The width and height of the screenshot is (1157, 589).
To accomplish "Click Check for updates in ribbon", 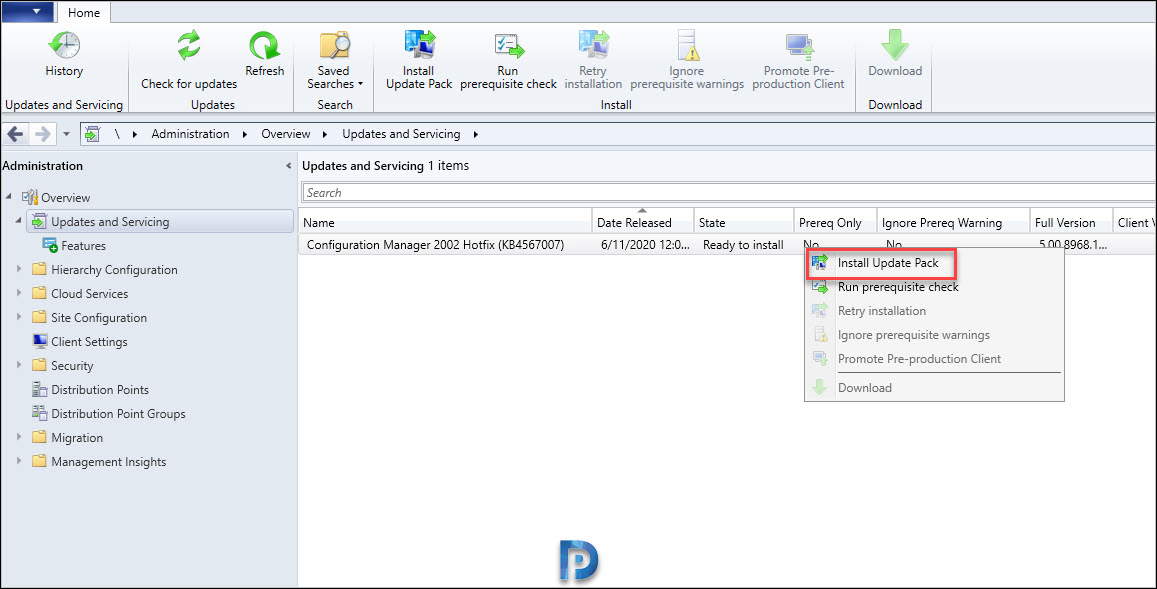I will [189, 61].
